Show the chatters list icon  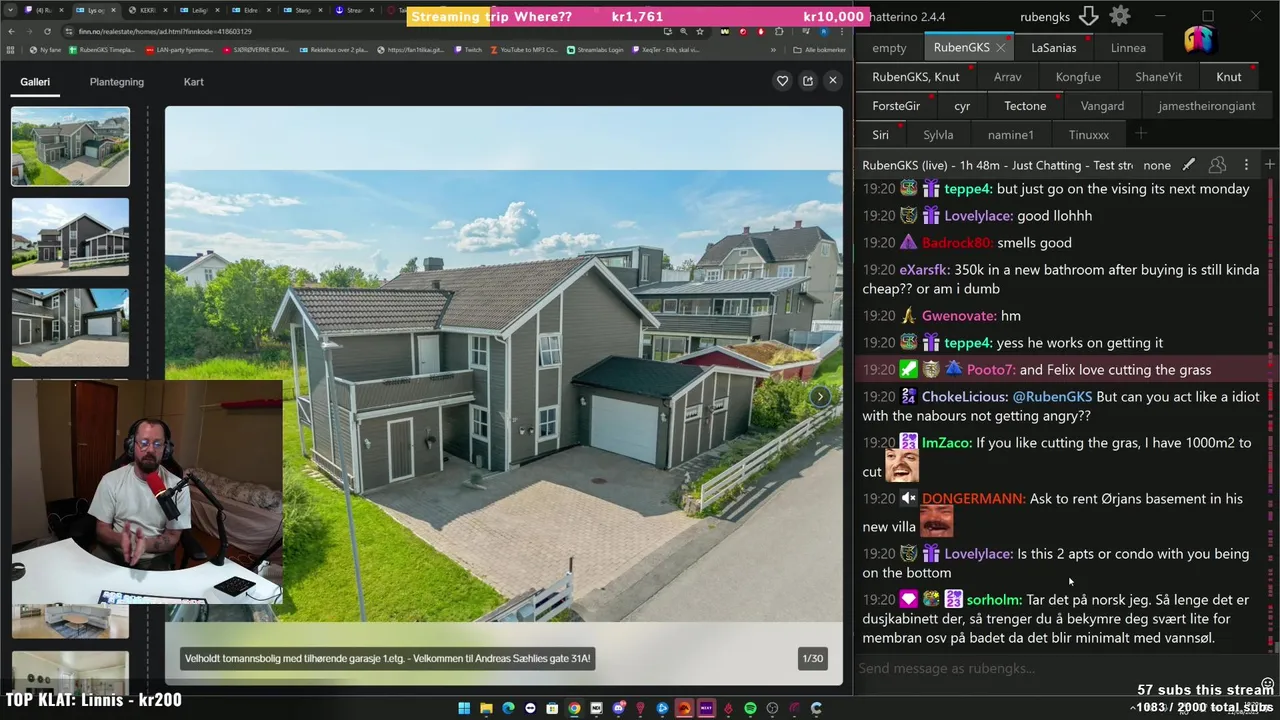tap(1217, 165)
